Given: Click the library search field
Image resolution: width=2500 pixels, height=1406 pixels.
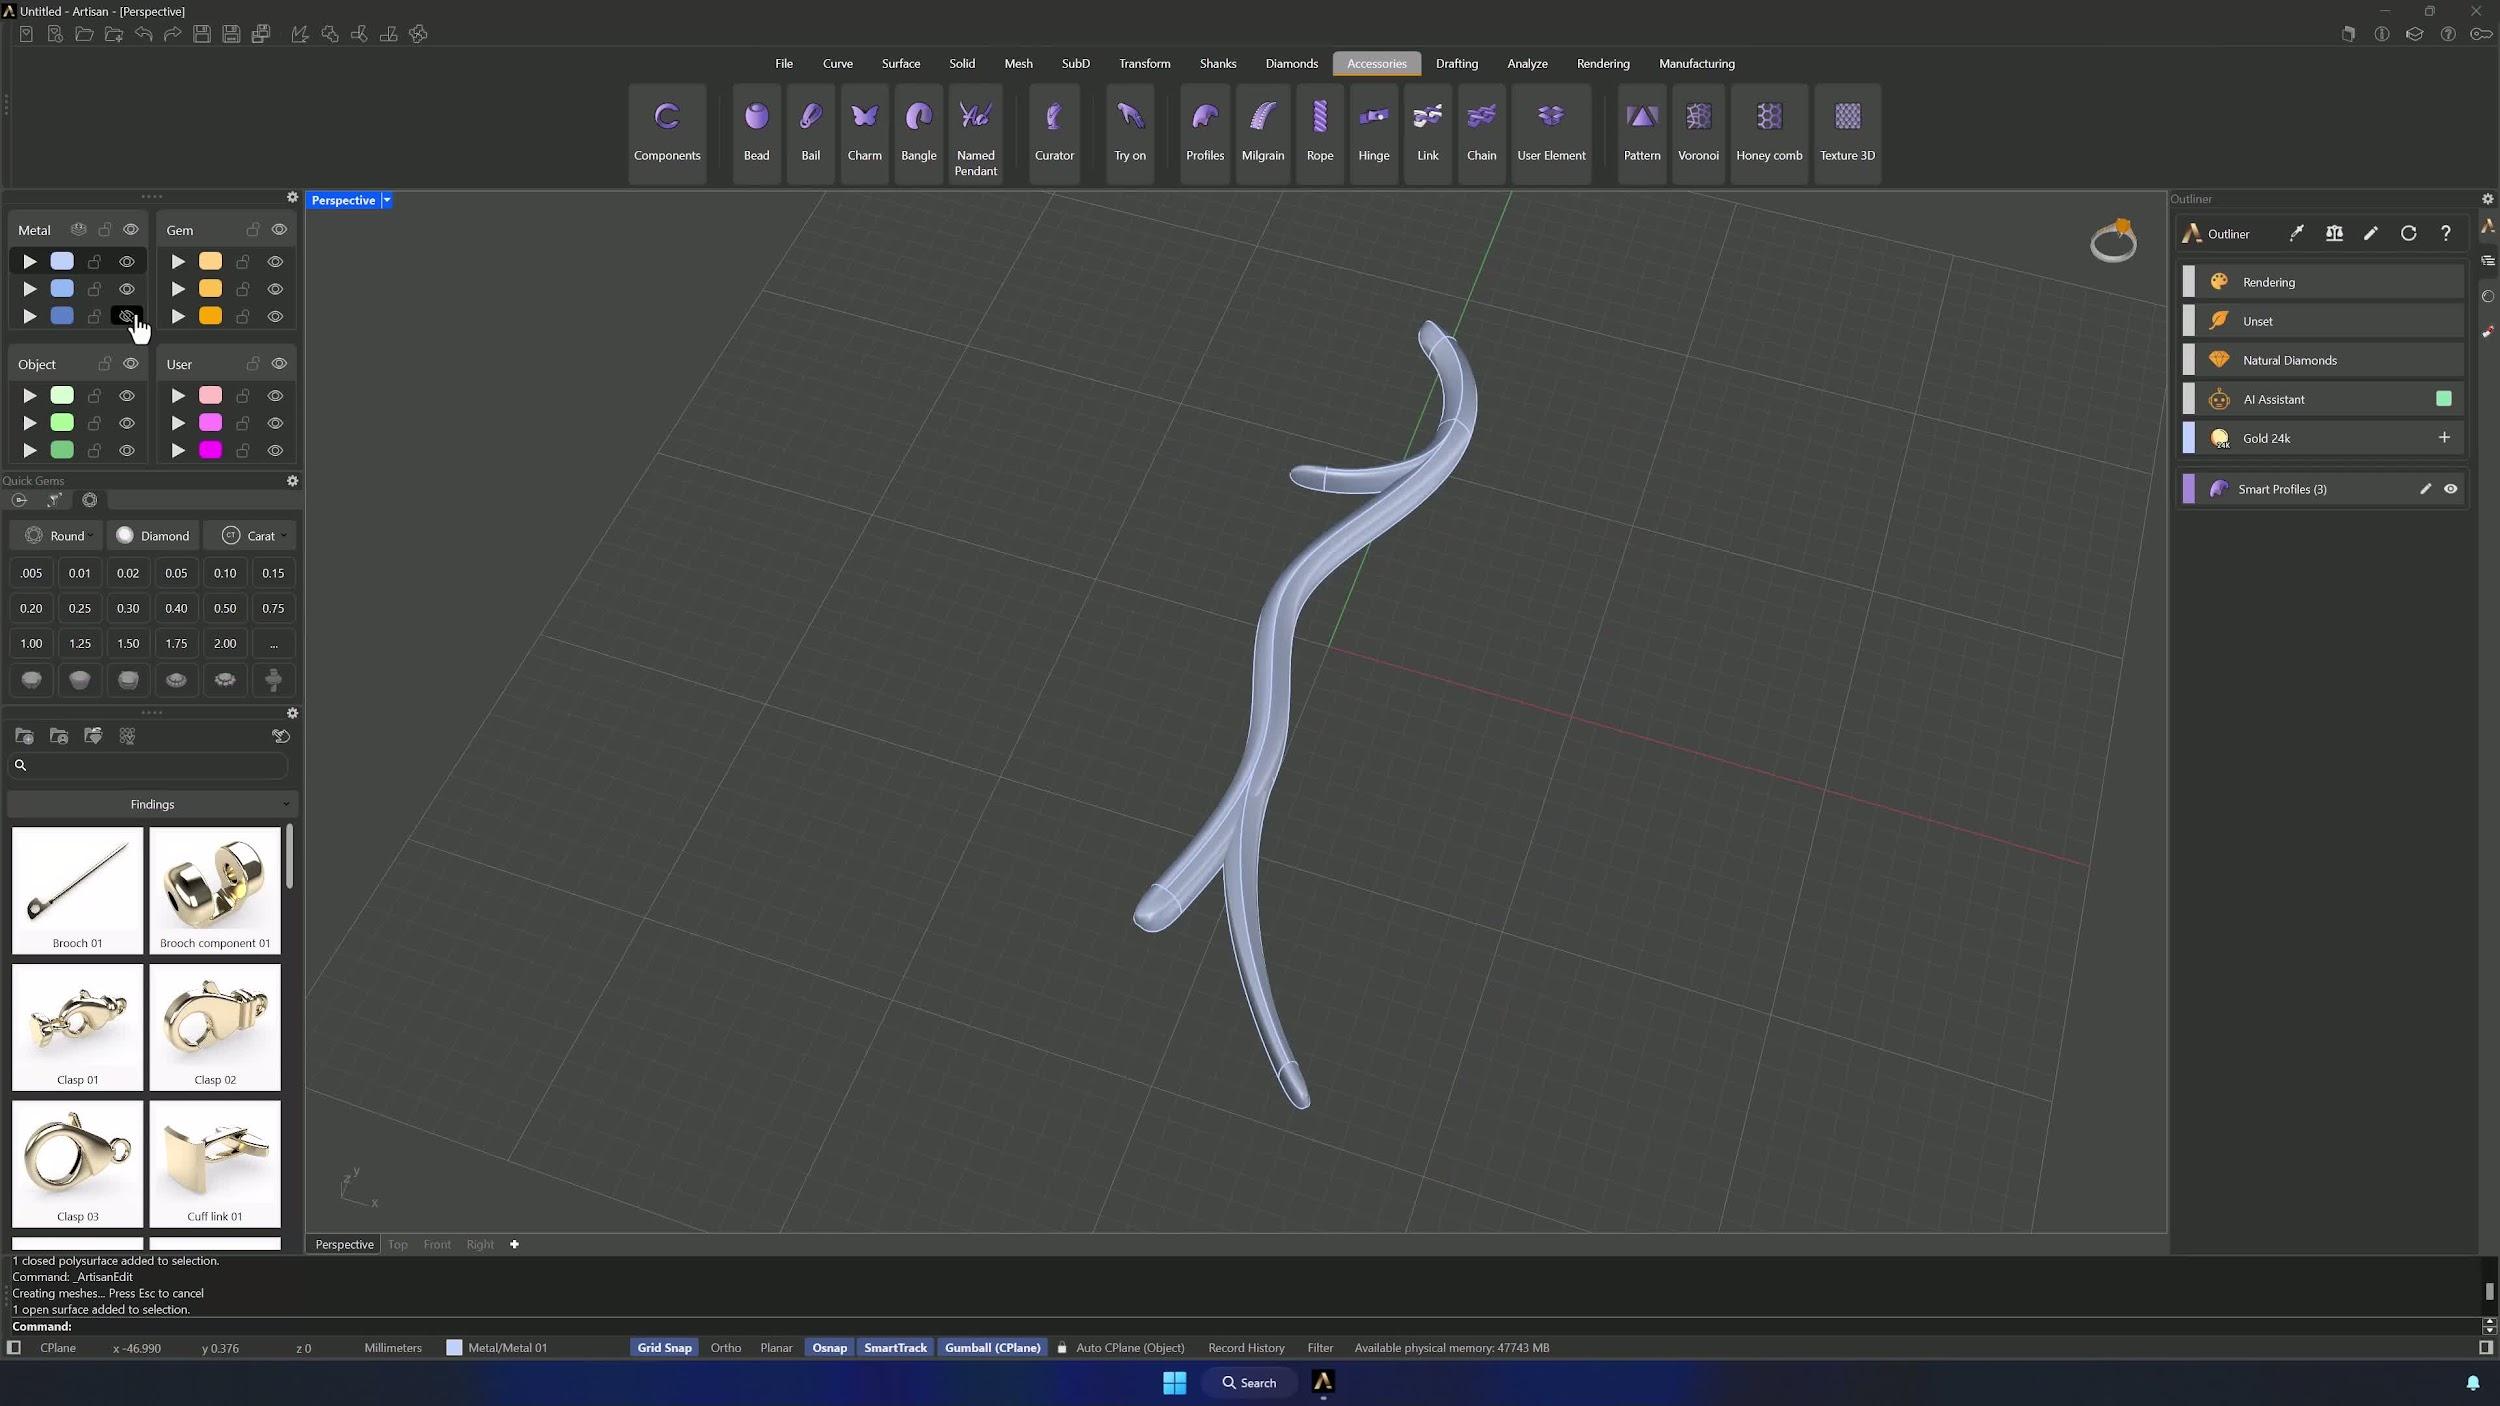Looking at the screenshot, I should tap(150, 765).
